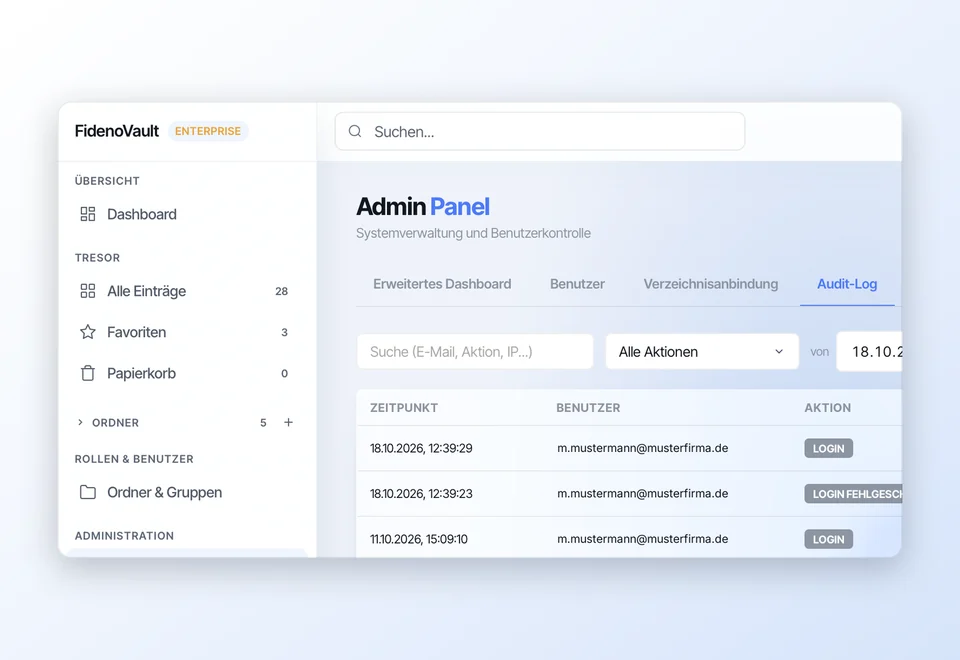Screen dimensions: 960x660
Task: Switch to the Erweitertes Dashboard tab
Action: click(x=442, y=284)
